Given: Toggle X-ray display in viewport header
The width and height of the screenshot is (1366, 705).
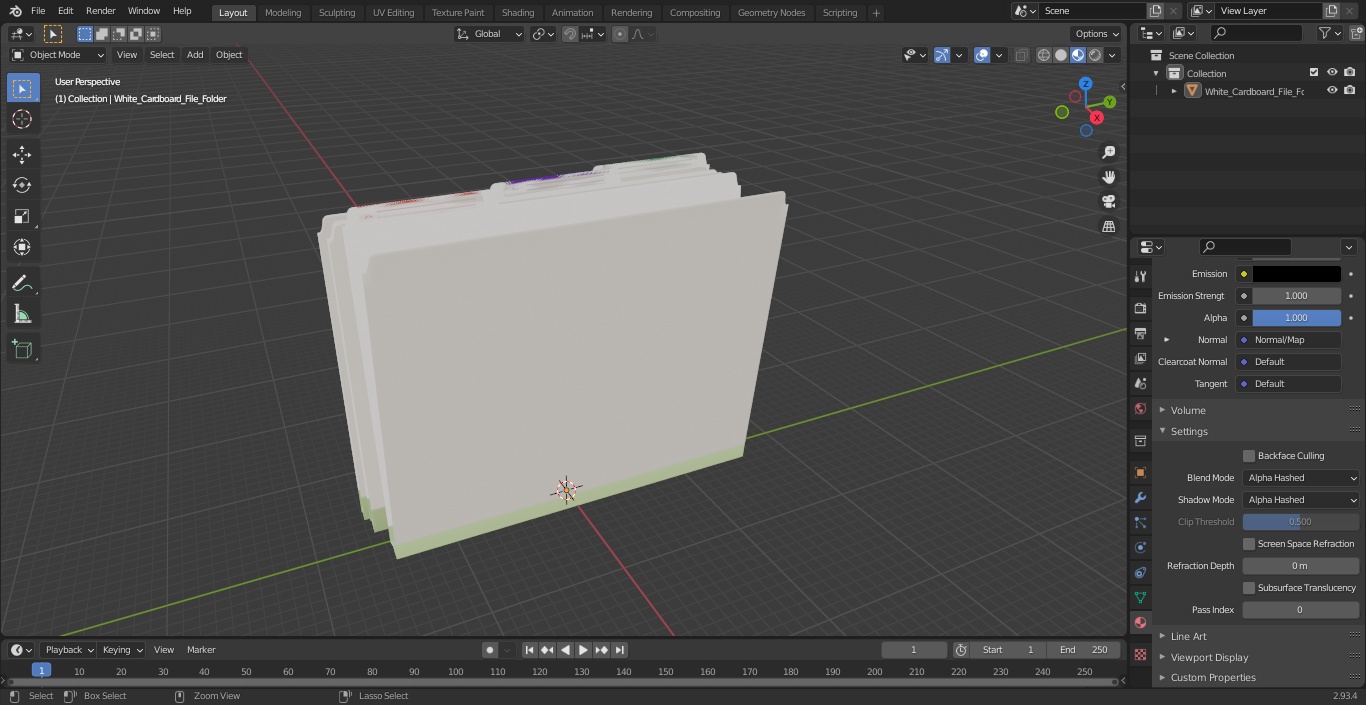Looking at the screenshot, I should point(1021,55).
